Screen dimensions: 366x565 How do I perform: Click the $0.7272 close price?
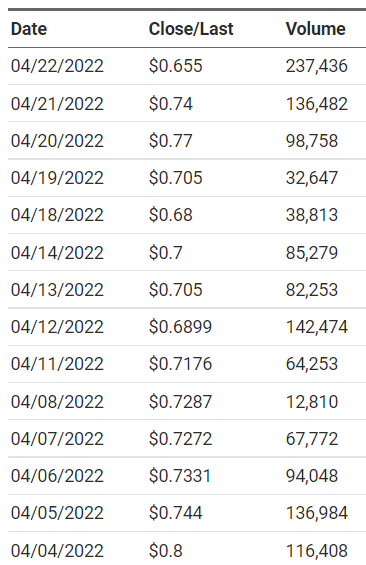click(180, 439)
